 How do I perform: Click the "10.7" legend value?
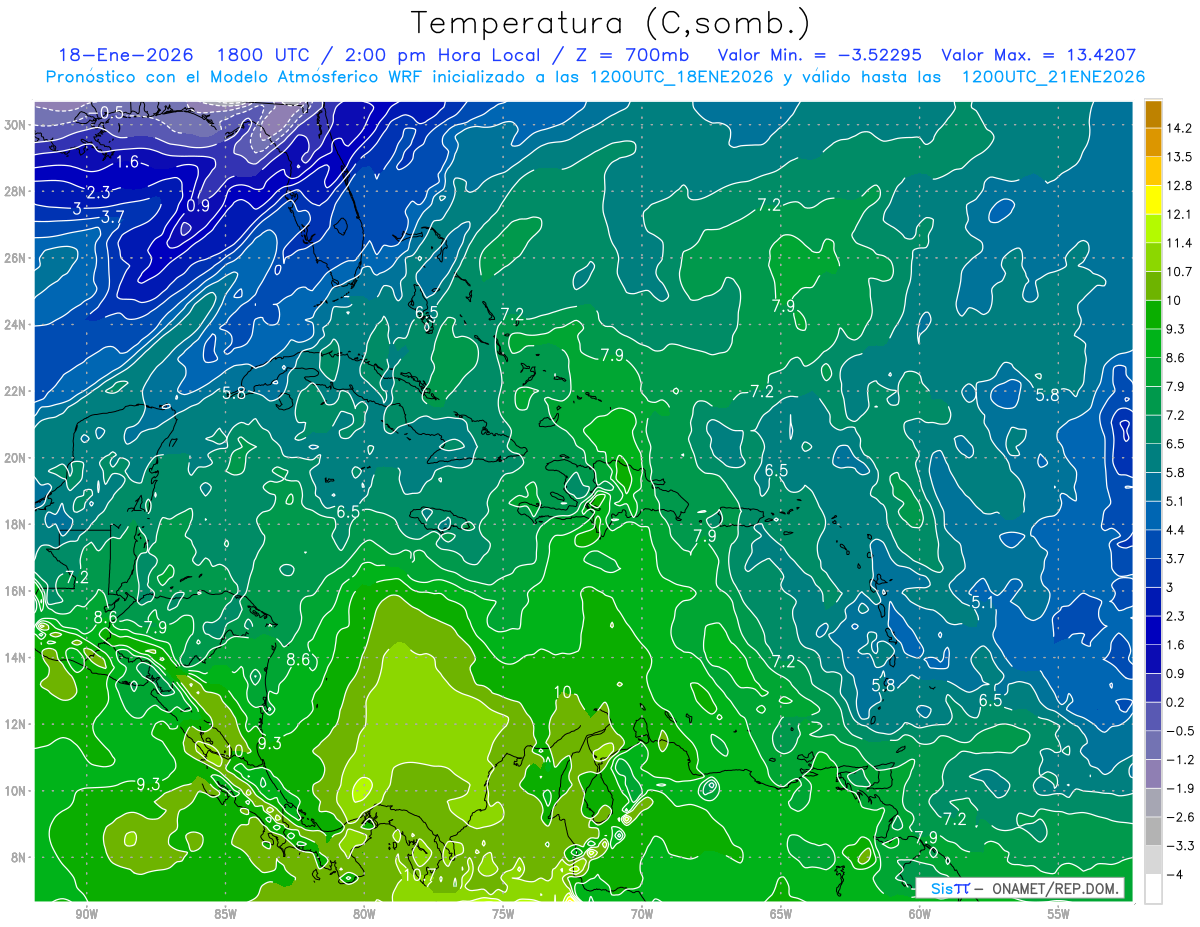[1180, 272]
